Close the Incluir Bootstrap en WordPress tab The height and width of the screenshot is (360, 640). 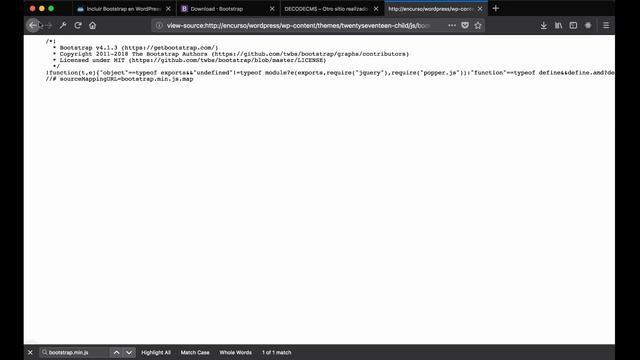click(168, 9)
